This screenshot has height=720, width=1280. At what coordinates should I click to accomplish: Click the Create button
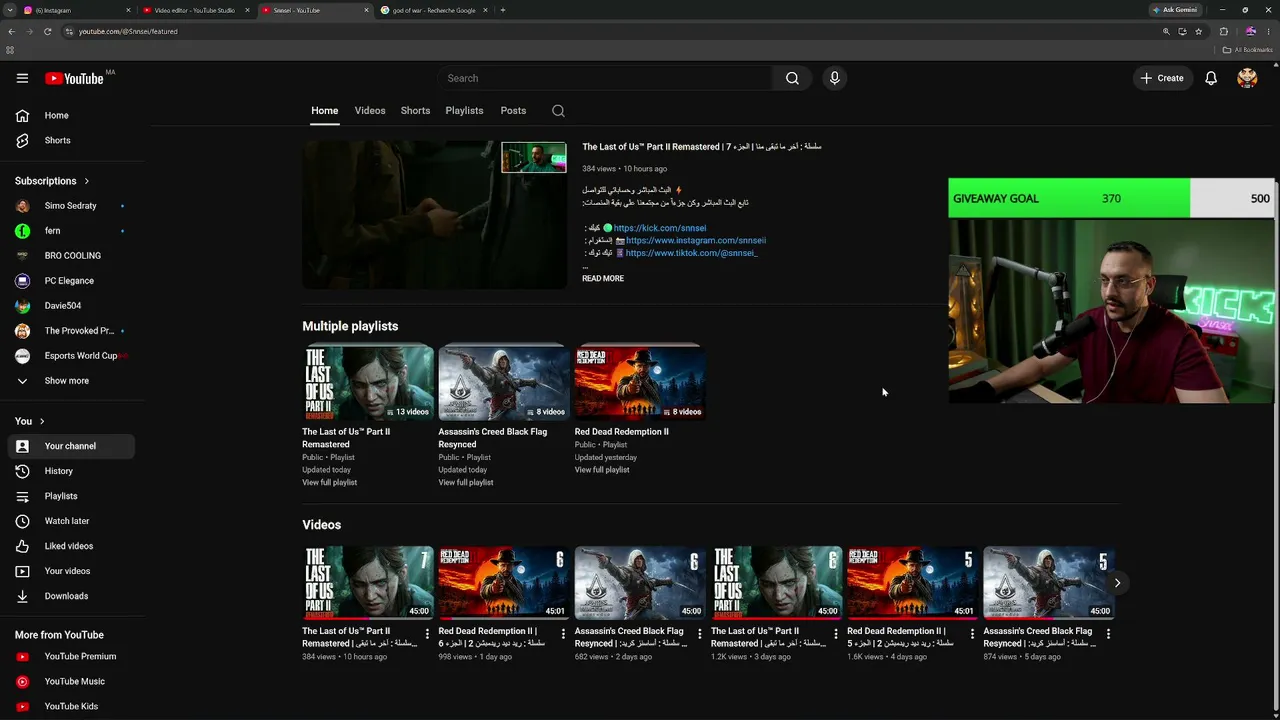pos(1162,78)
